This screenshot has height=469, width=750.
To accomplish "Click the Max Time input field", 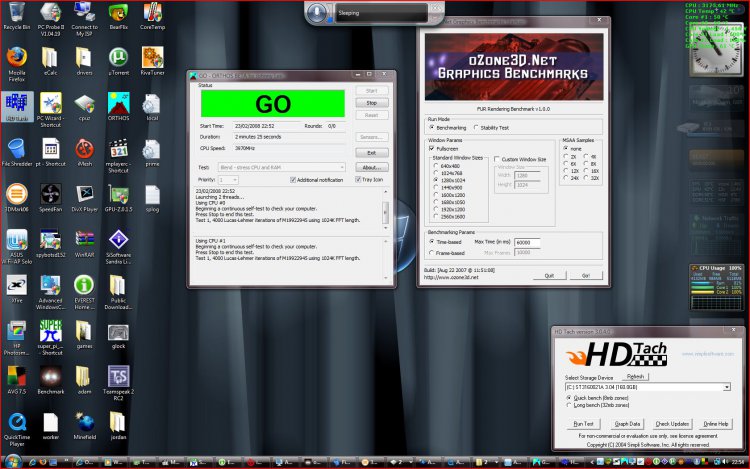I will [527, 242].
